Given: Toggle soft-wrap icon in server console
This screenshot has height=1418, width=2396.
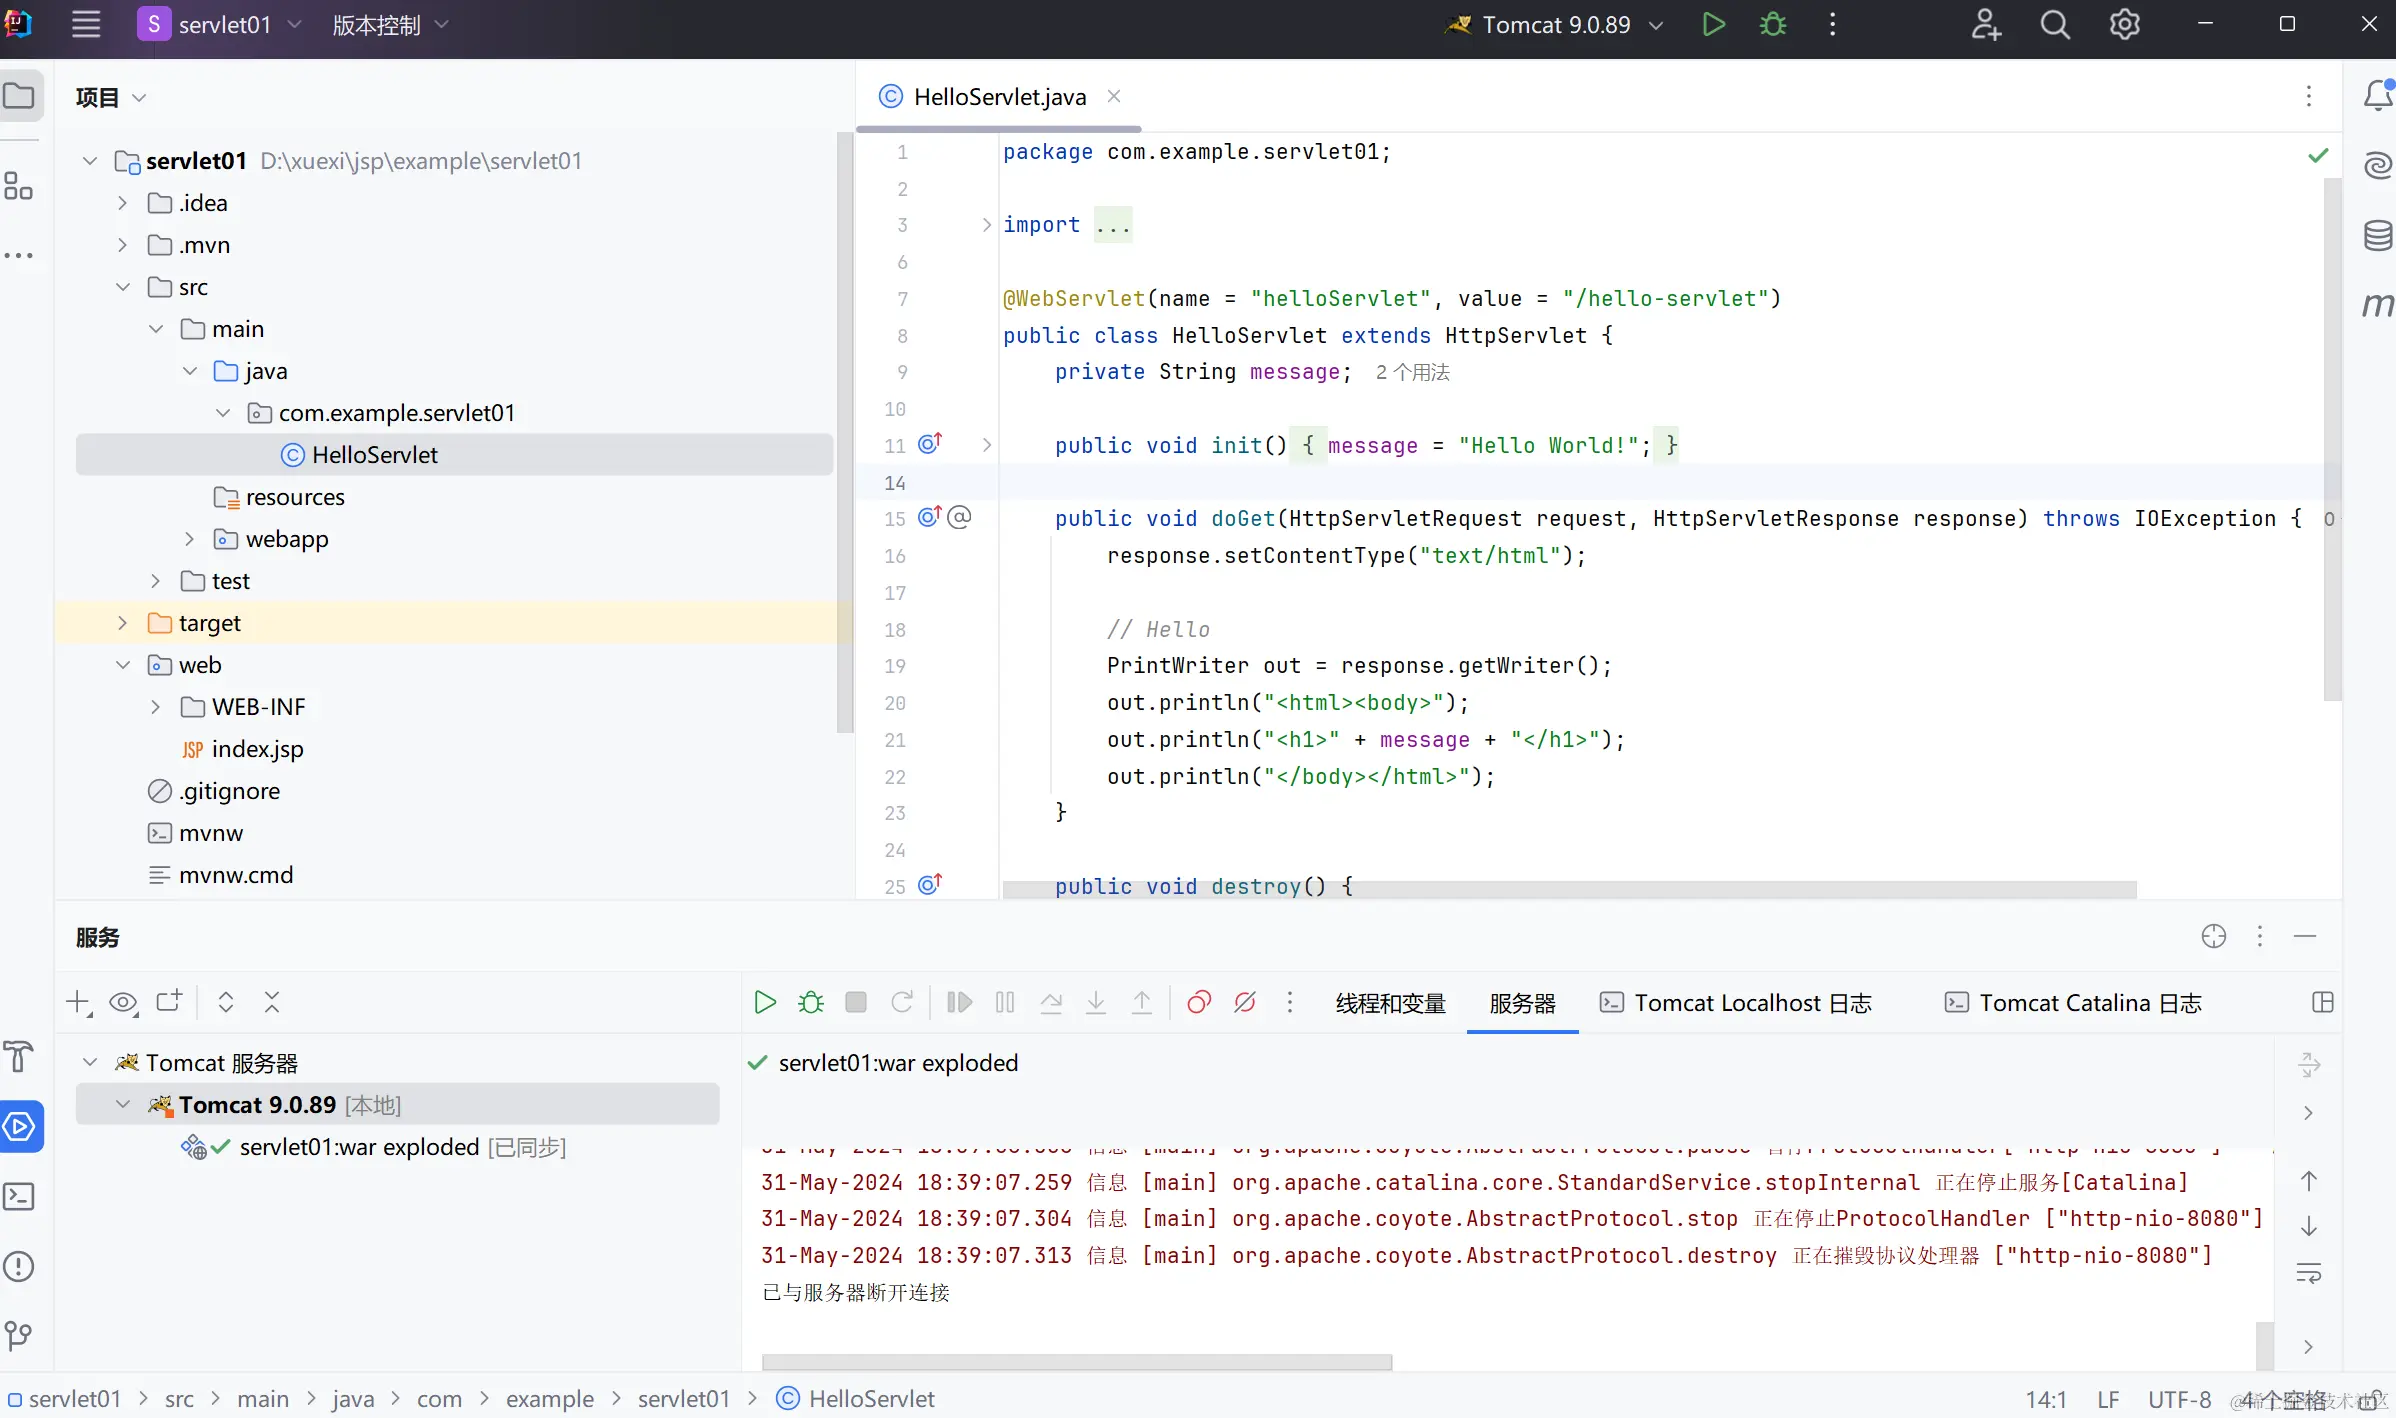Looking at the screenshot, I should [2308, 1273].
